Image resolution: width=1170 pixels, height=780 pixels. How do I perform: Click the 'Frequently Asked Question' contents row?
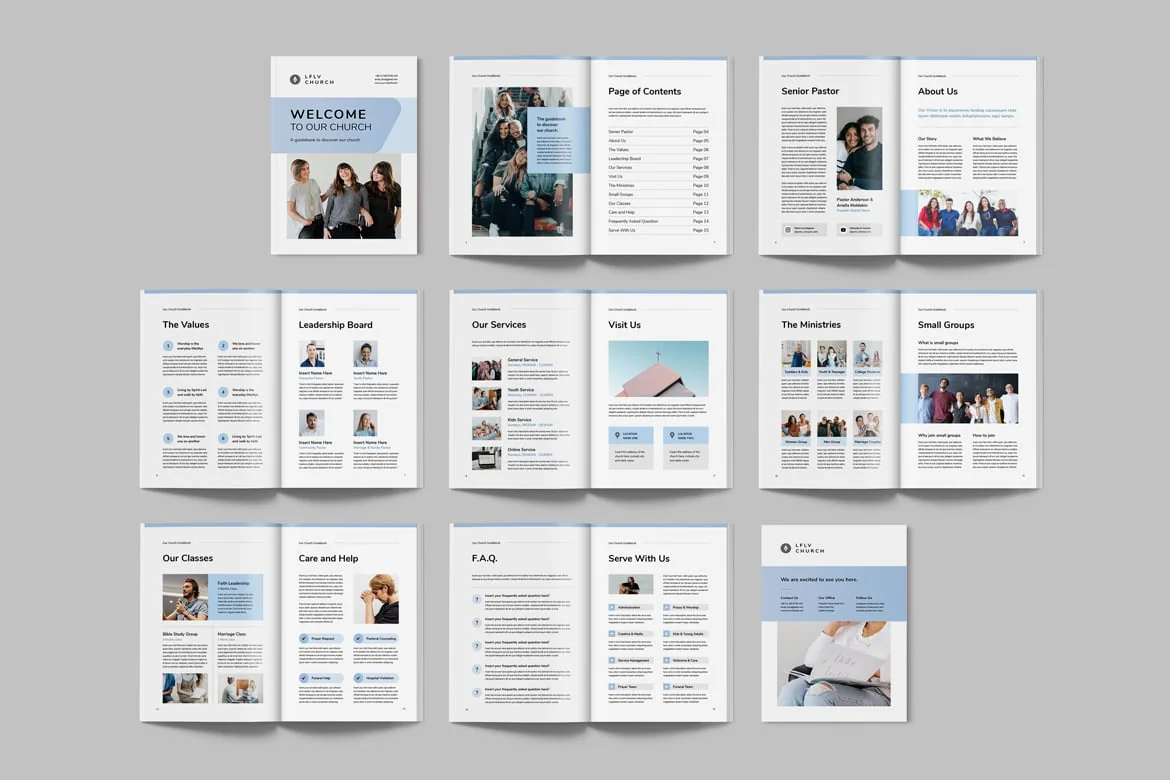click(x=658, y=221)
